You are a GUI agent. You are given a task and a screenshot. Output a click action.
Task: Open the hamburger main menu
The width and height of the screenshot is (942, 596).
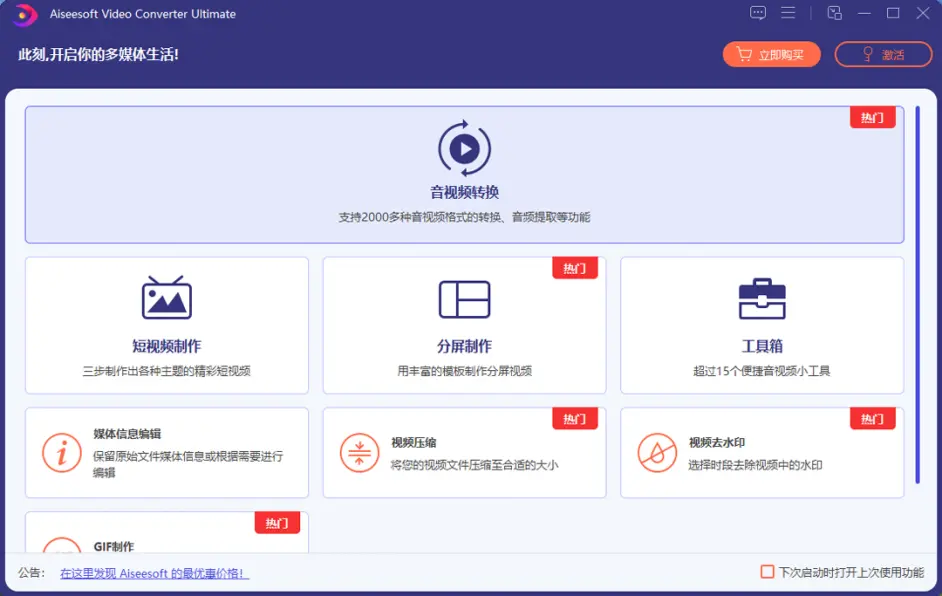click(x=788, y=13)
